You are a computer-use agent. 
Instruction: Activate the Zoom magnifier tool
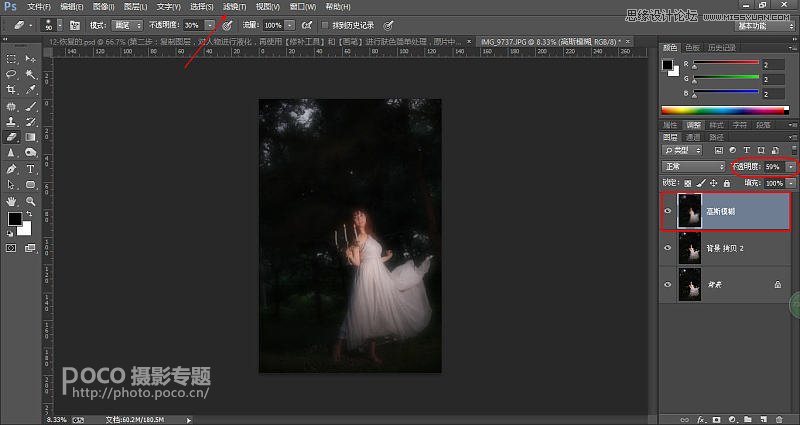pos(30,200)
